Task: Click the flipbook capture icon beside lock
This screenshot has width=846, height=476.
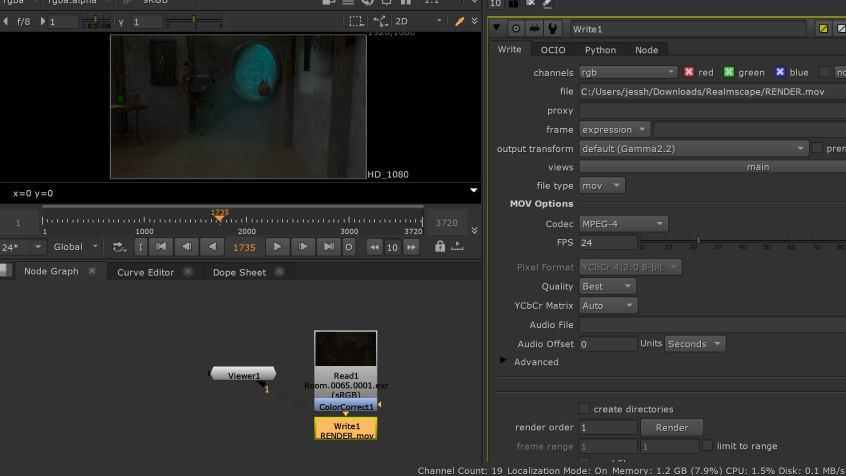Action: pyautogui.click(x=458, y=247)
